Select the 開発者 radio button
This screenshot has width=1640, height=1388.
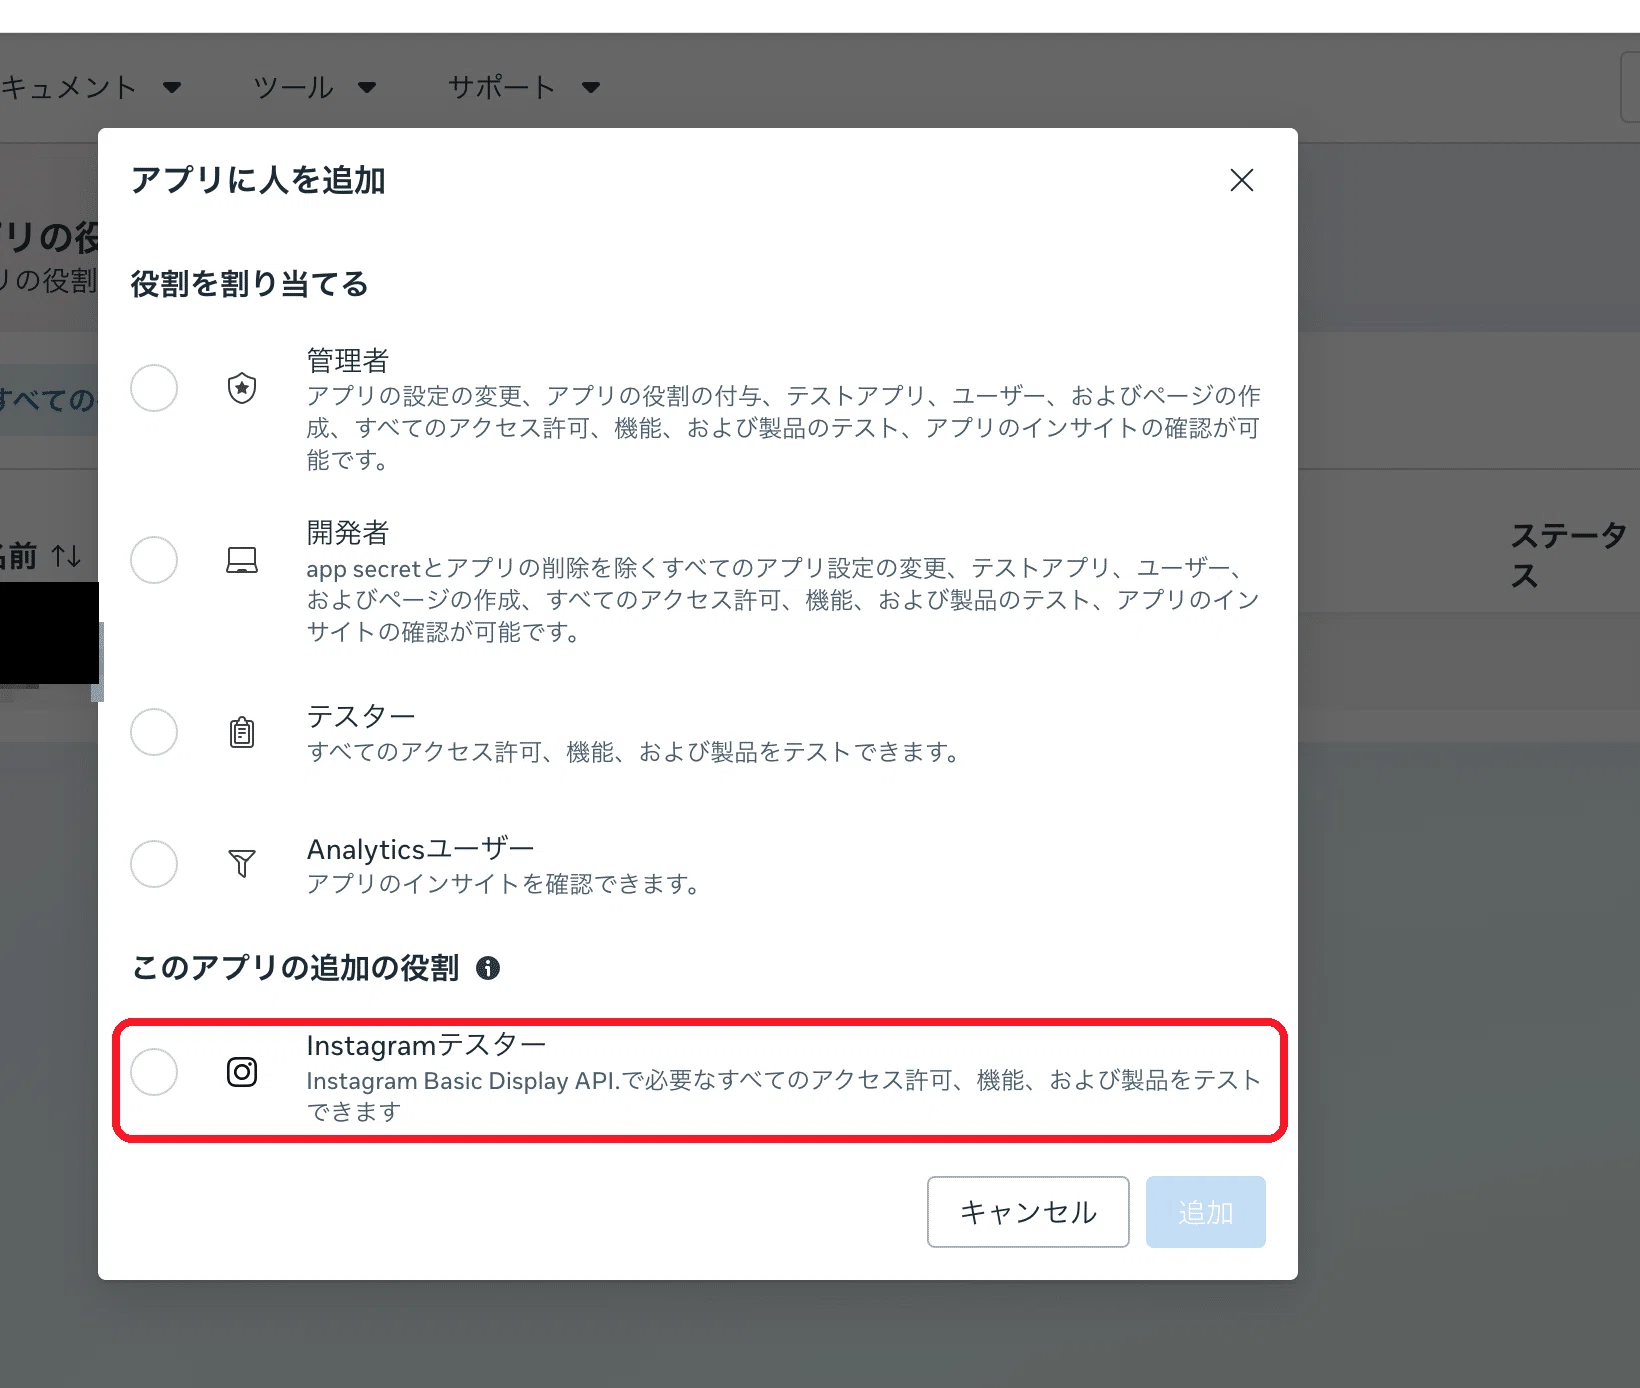coord(154,560)
